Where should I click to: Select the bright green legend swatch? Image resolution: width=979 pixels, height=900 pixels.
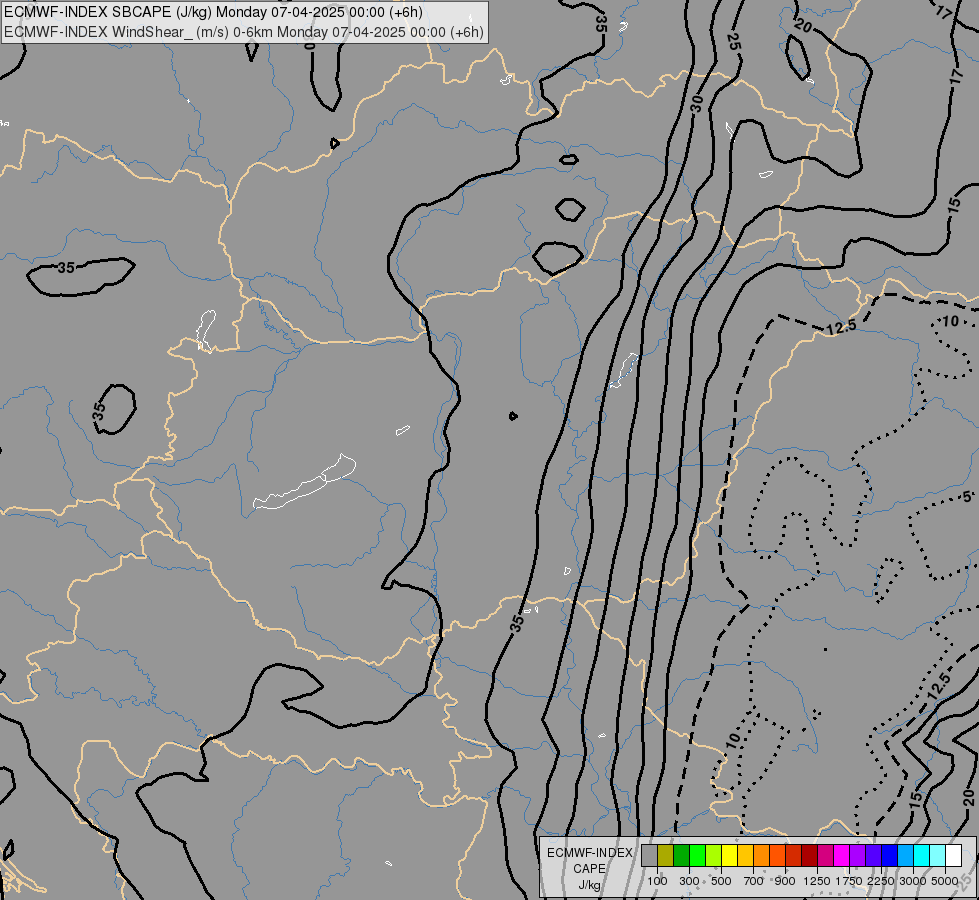tap(698, 856)
